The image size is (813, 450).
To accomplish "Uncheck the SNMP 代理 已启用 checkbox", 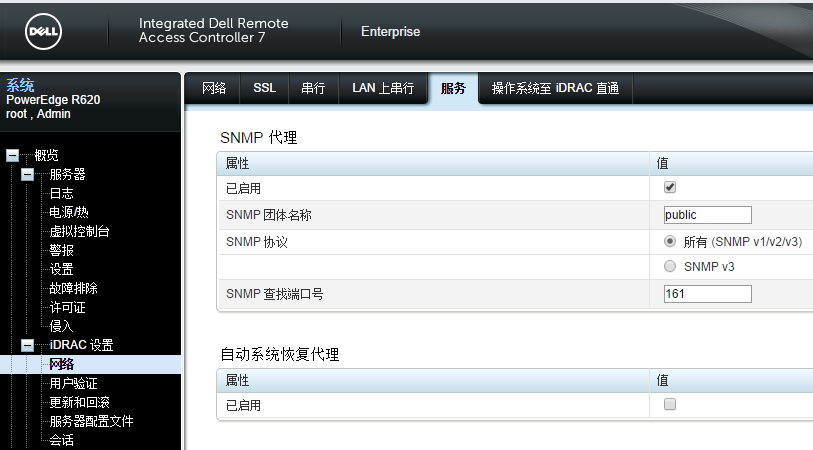I will click(x=670, y=187).
